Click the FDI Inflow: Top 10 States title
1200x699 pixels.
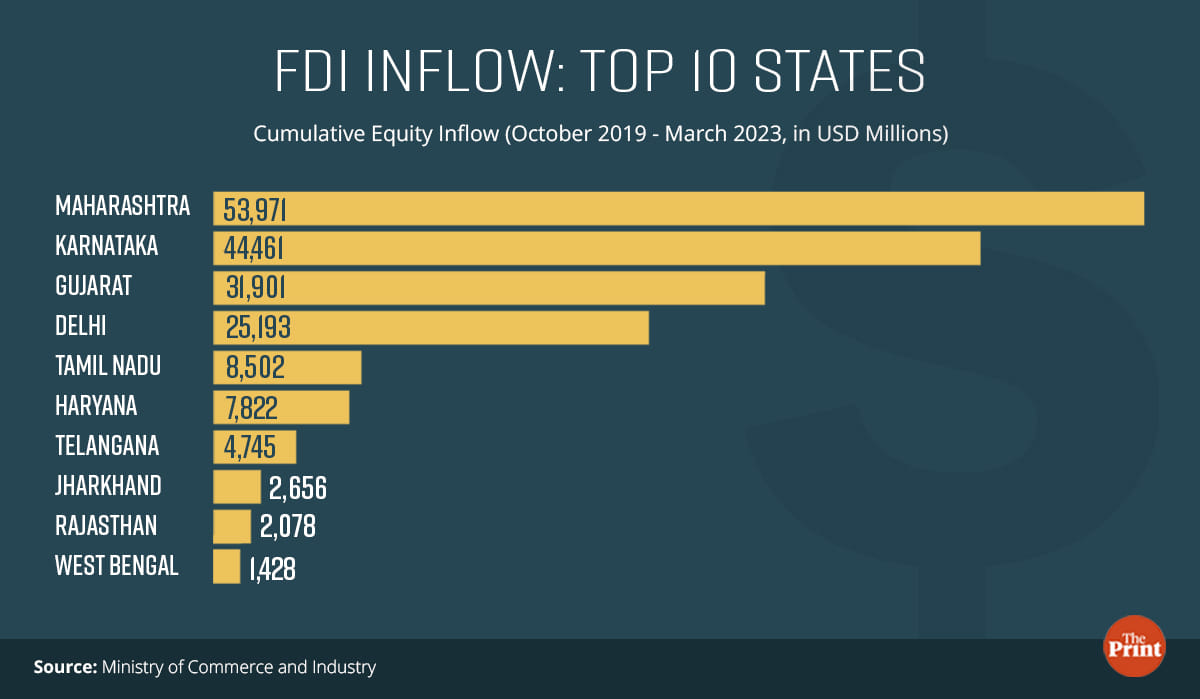[599, 72]
